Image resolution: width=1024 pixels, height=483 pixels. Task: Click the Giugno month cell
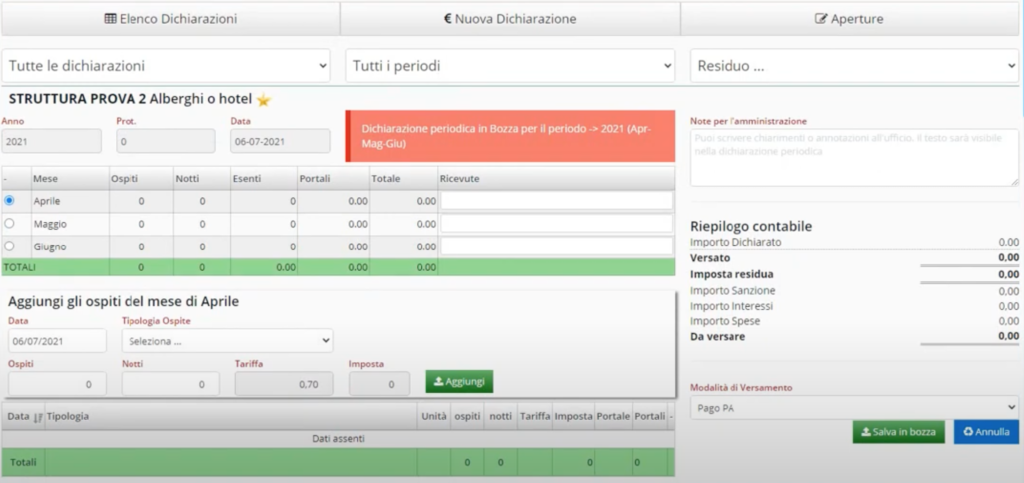tap(70, 247)
